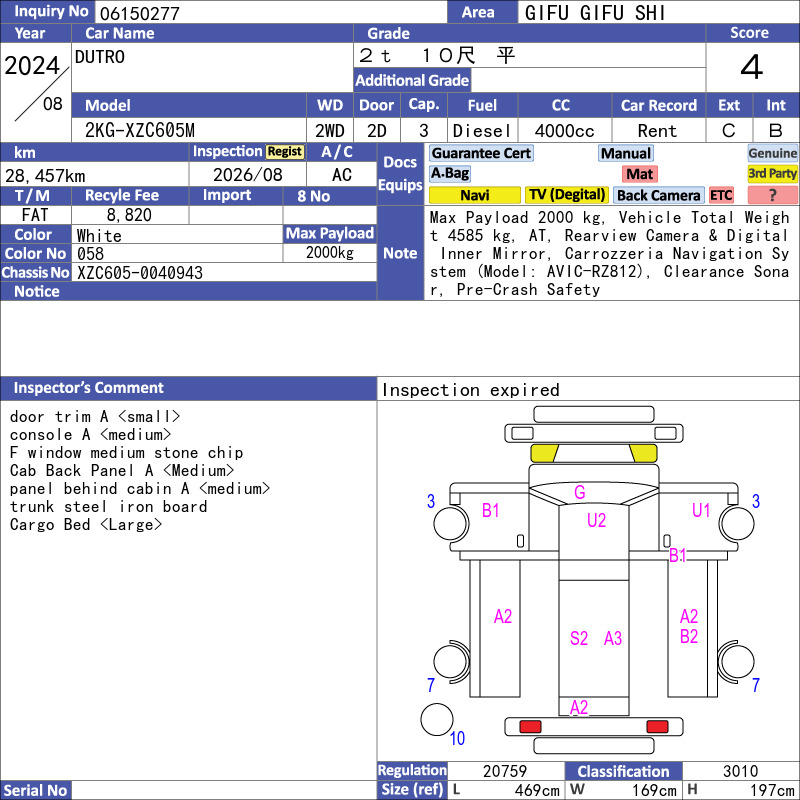Click the Navi equipment badge
This screenshot has width=800, height=800.
(x=474, y=195)
